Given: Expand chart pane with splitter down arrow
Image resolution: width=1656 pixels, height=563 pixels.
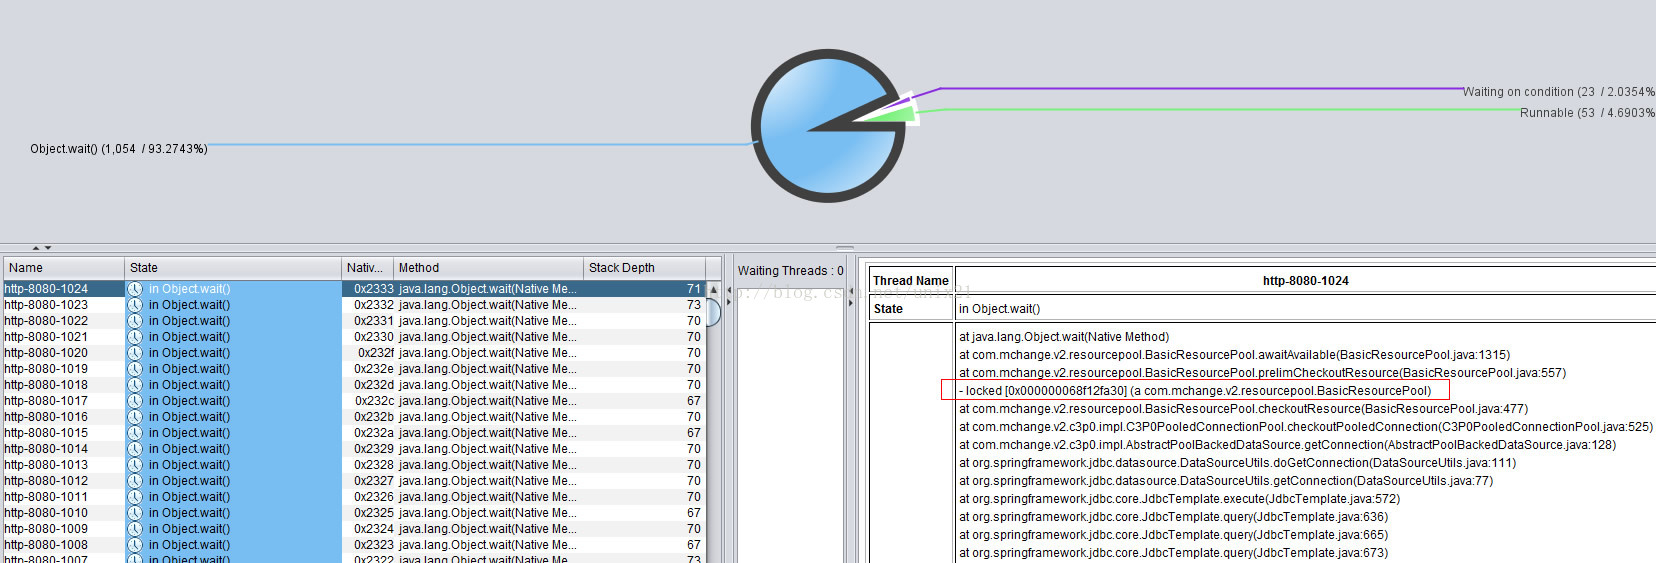Looking at the screenshot, I should 47,247.
